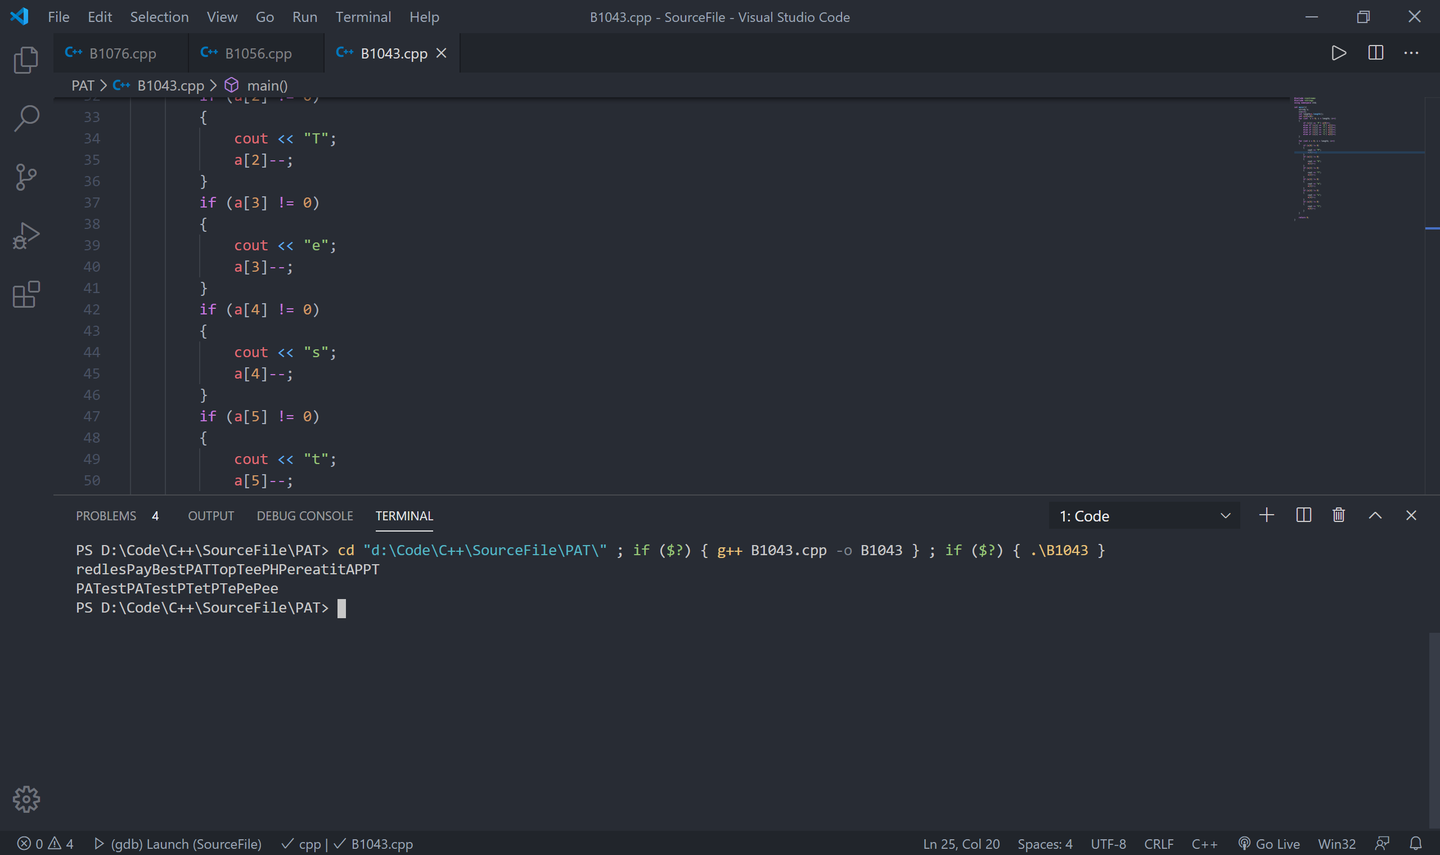
Task: Open the Explorer view in activity bar
Action: point(26,60)
